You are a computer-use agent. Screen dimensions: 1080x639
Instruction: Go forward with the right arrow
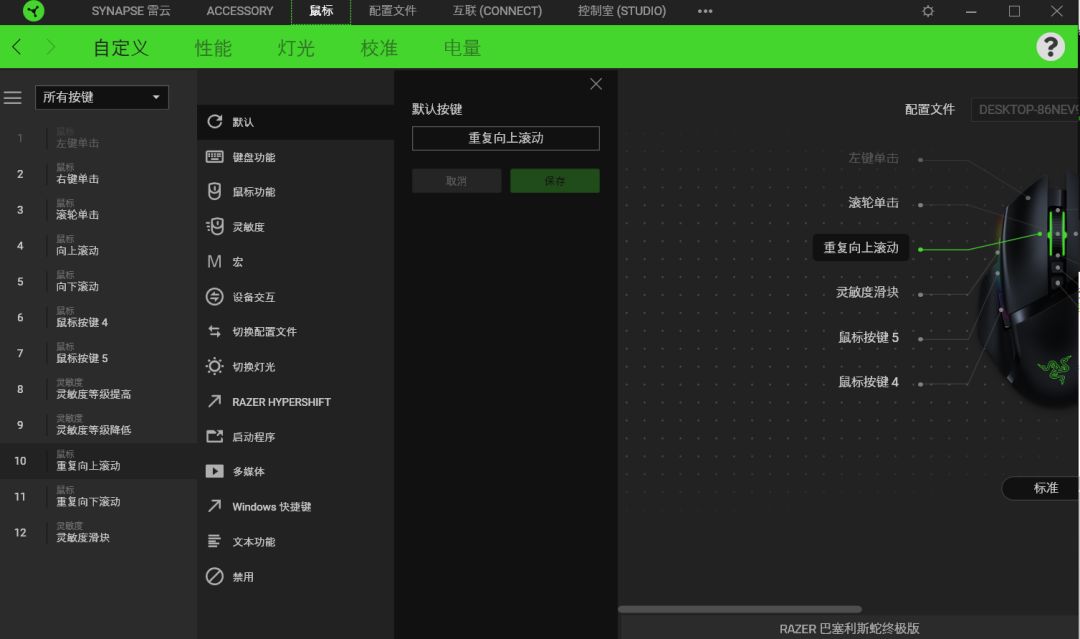tap(50, 47)
